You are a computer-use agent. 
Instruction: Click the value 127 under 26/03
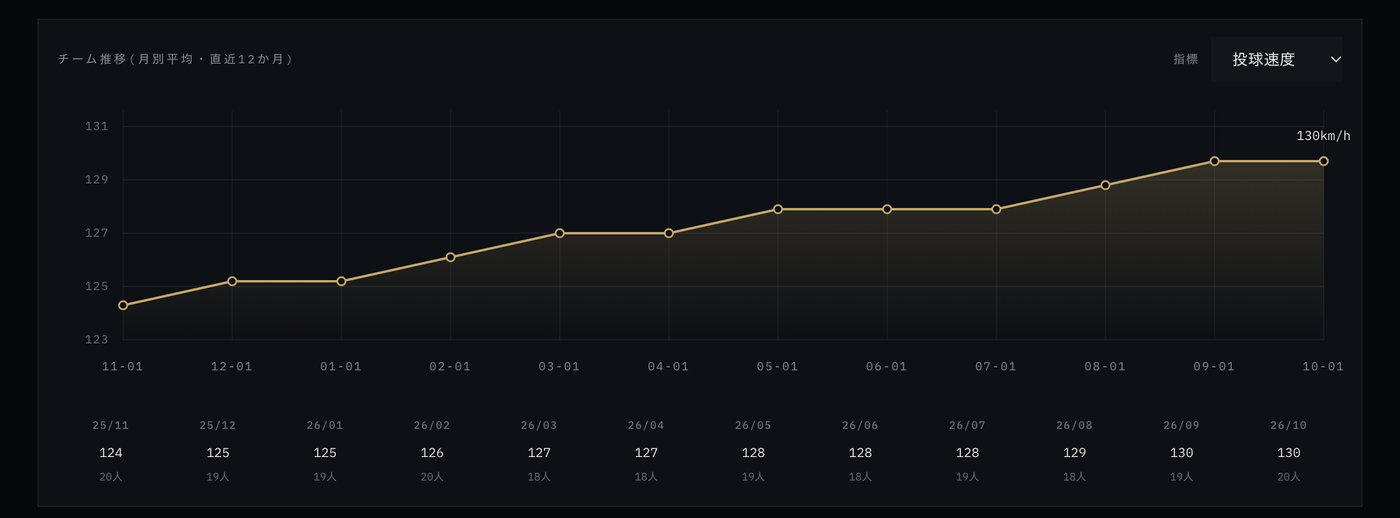pos(539,453)
